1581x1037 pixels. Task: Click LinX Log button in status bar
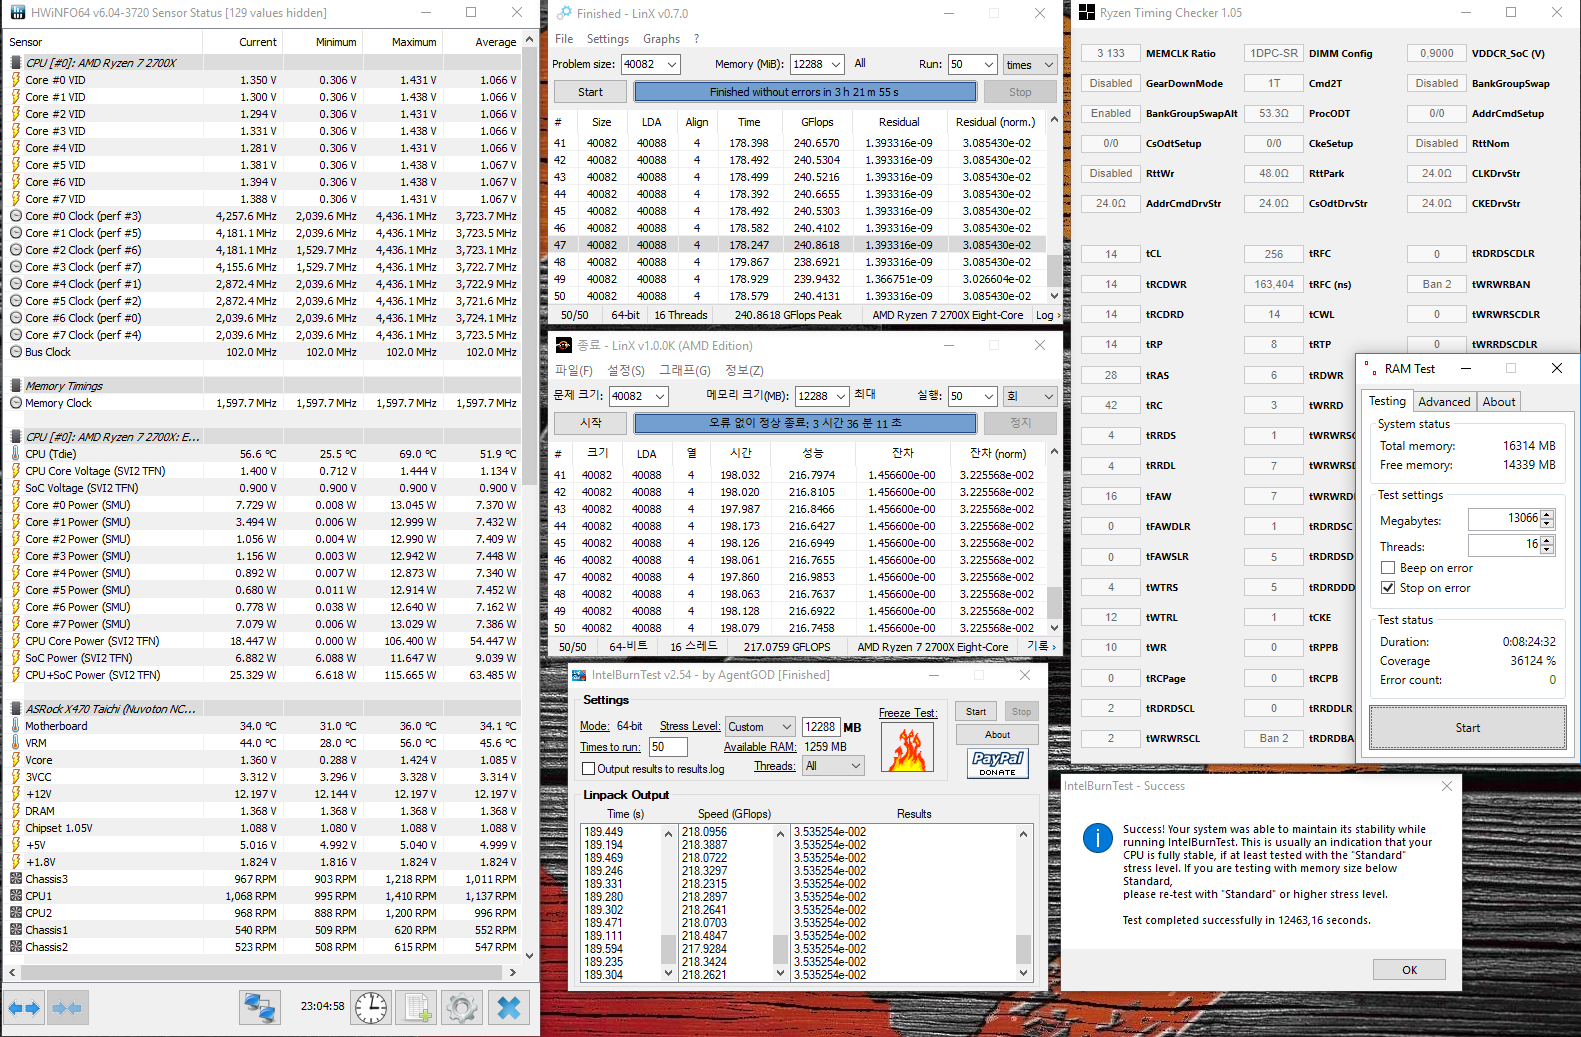tap(1047, 315)
